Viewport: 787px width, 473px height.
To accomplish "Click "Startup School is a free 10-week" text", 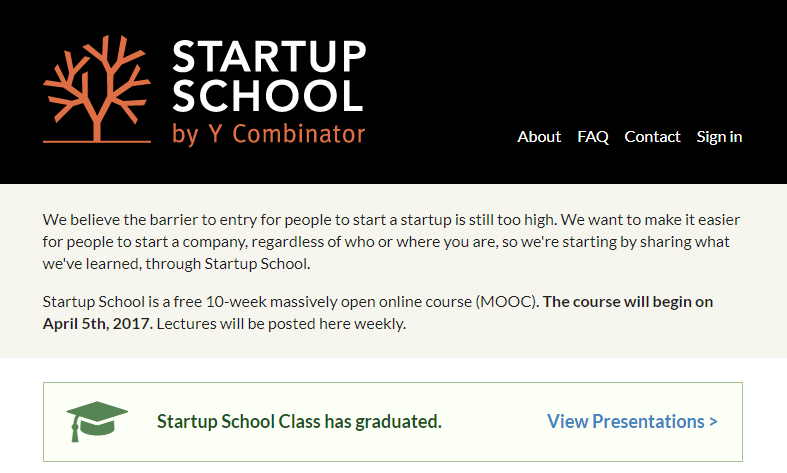I will point(155,302).
